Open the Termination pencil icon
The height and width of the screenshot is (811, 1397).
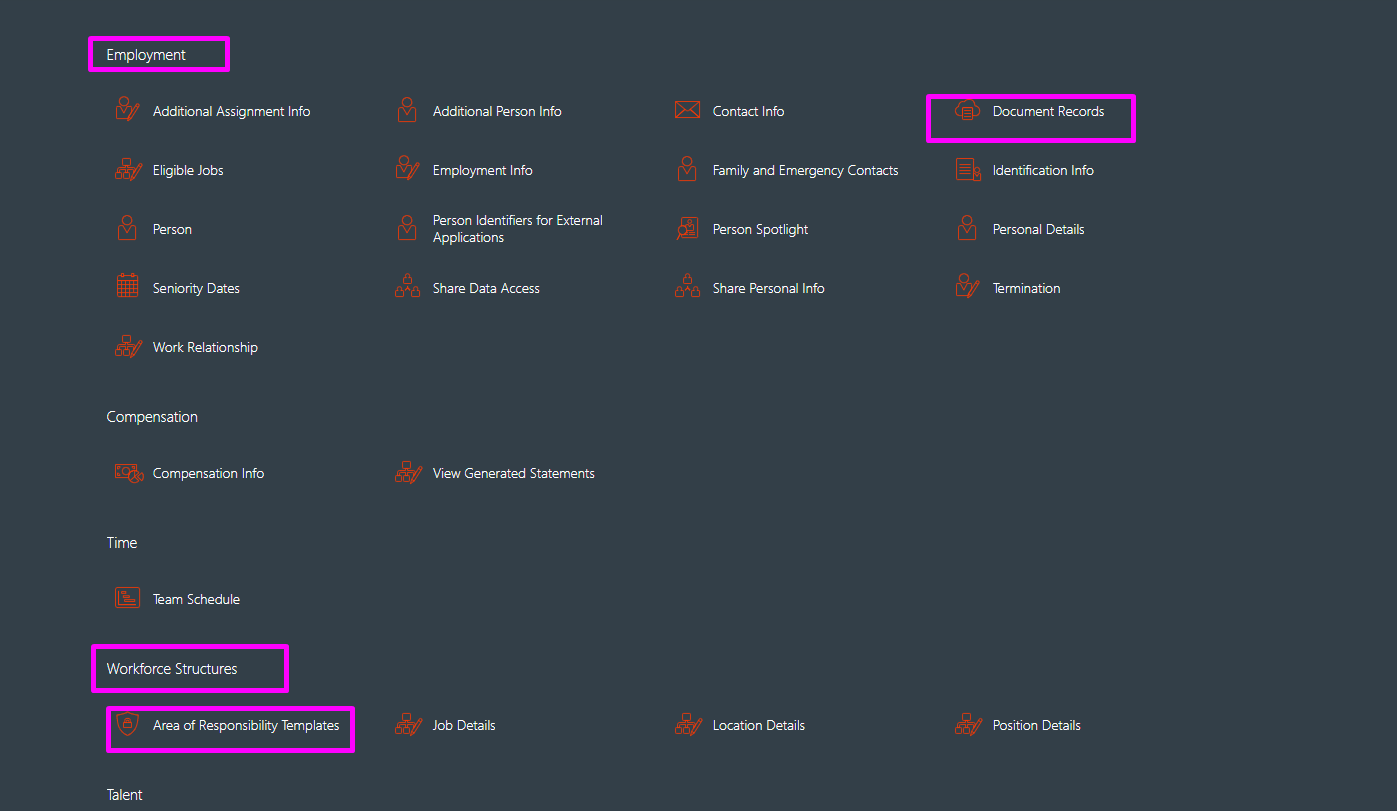(x=966, y=286)
